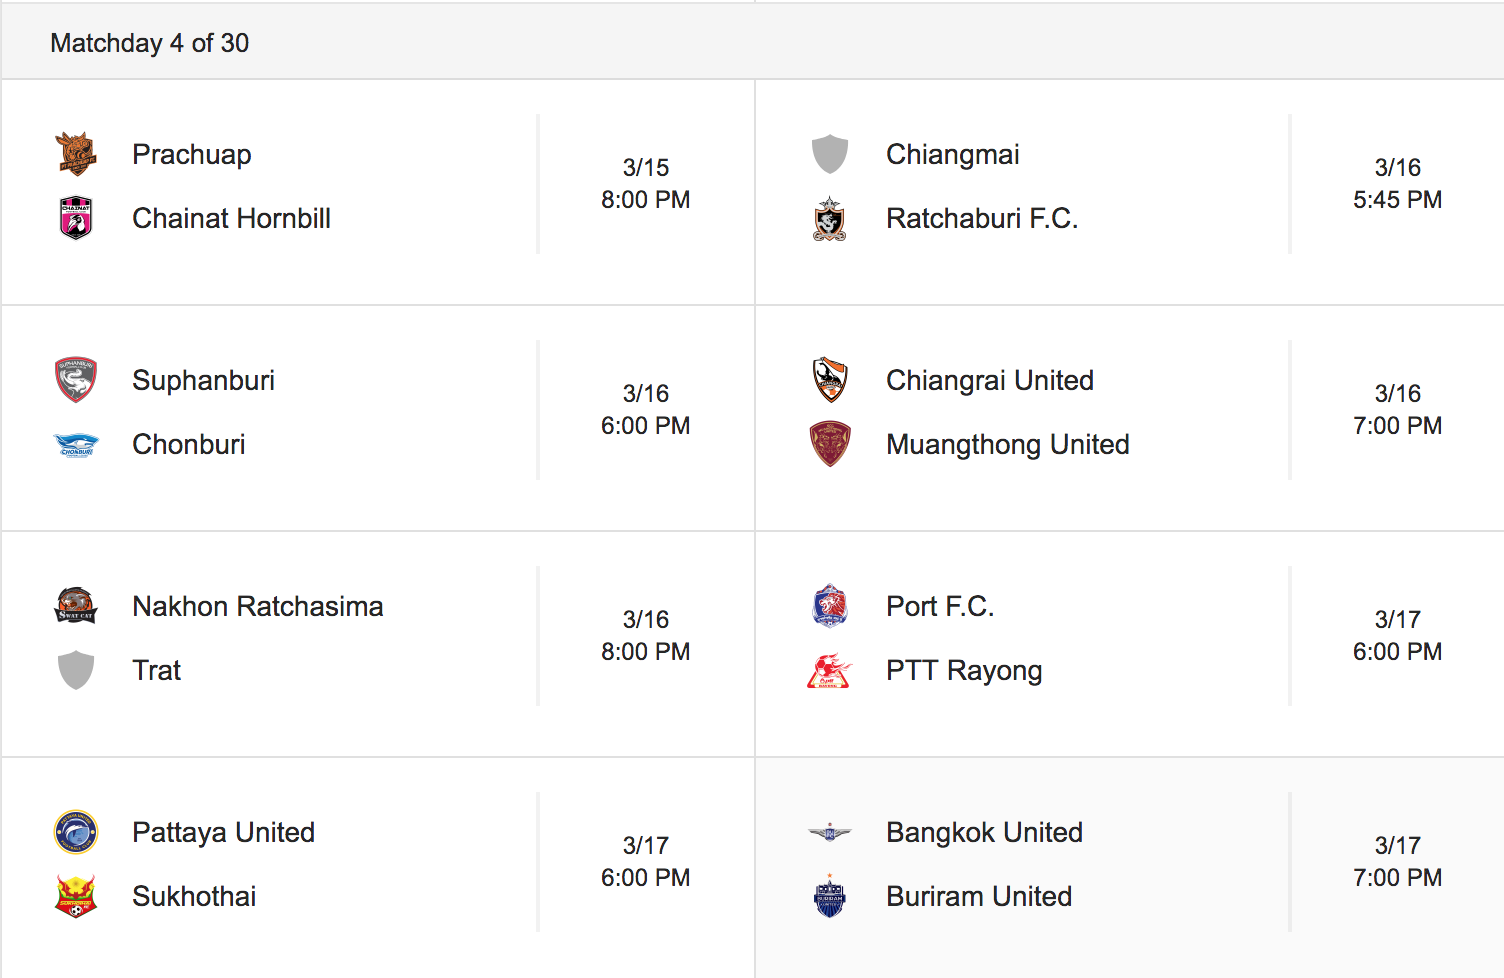Image resolution: width=1504 pixels, height=978 pixels.
Task: Click the Buriram United castle crest
Action: [830, 896]
